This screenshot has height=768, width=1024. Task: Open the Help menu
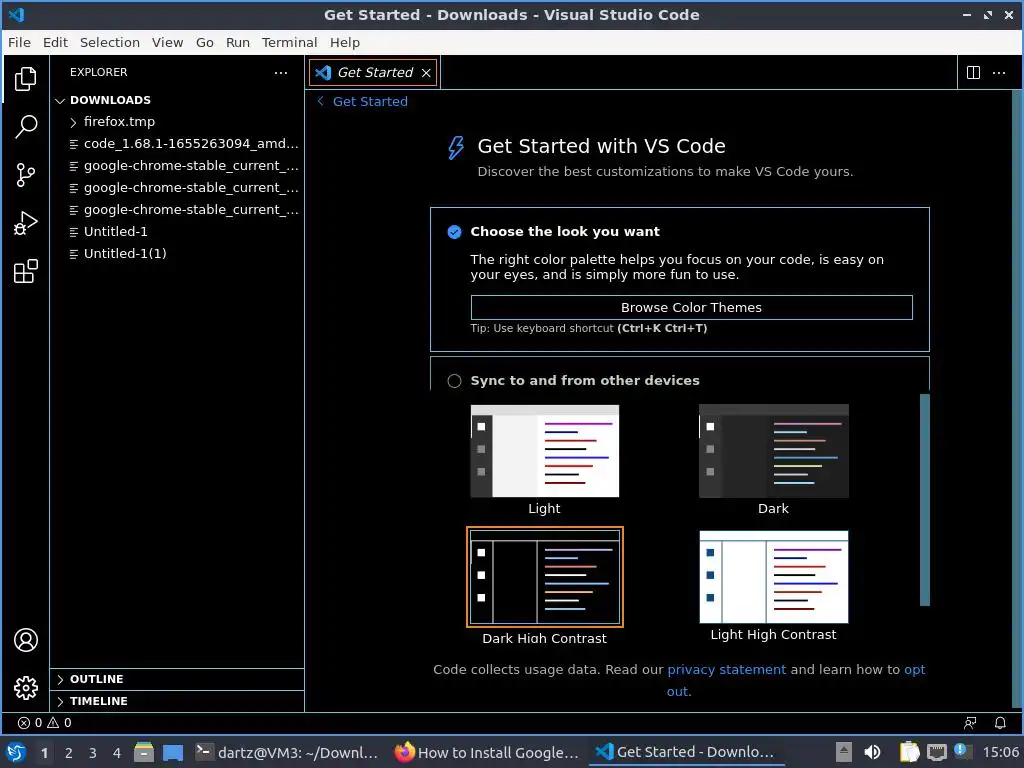tap(345, 42)
